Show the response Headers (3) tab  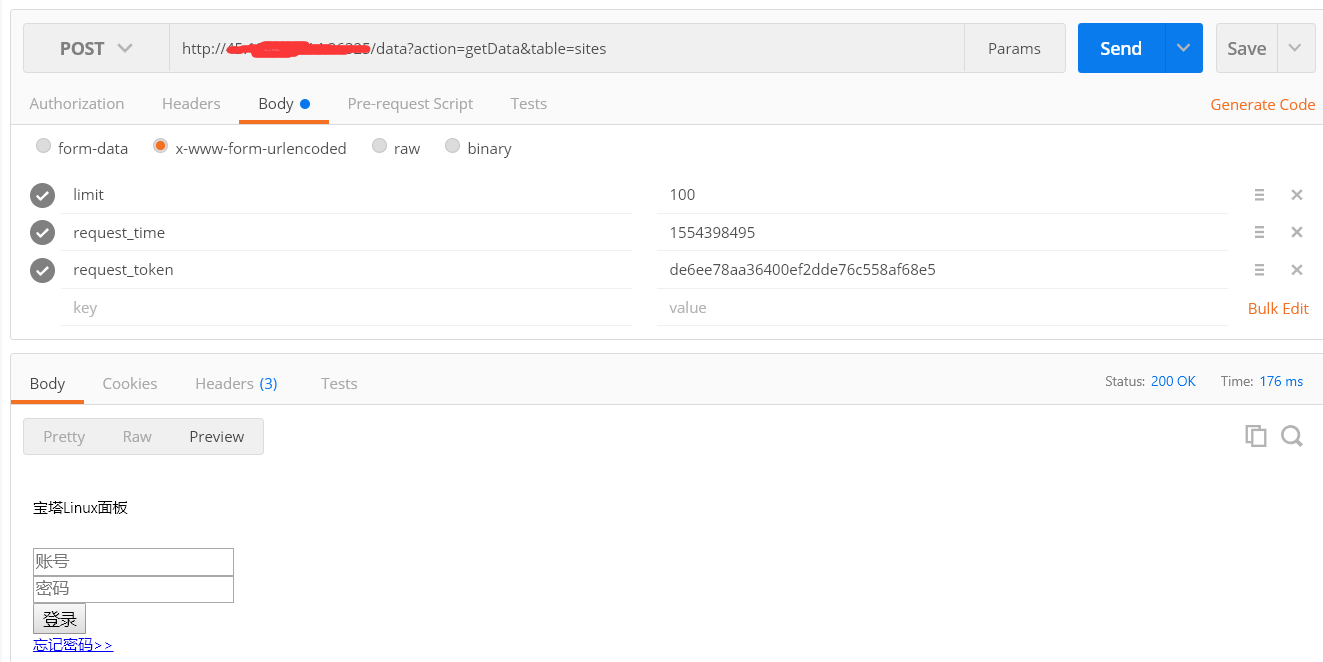[236, 383]
